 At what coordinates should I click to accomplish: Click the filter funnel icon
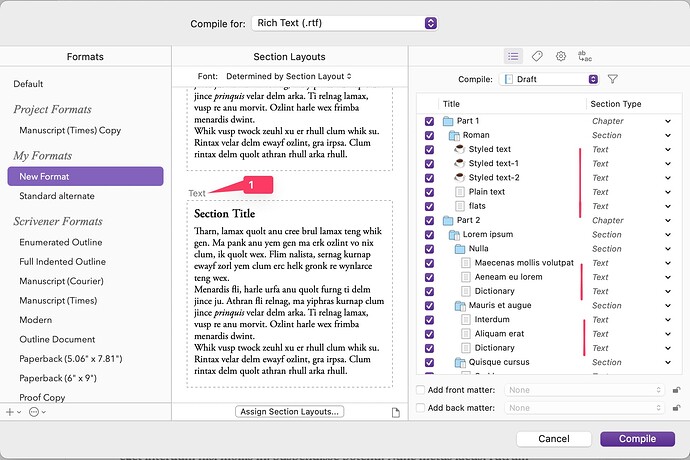[x=613, y=79]
